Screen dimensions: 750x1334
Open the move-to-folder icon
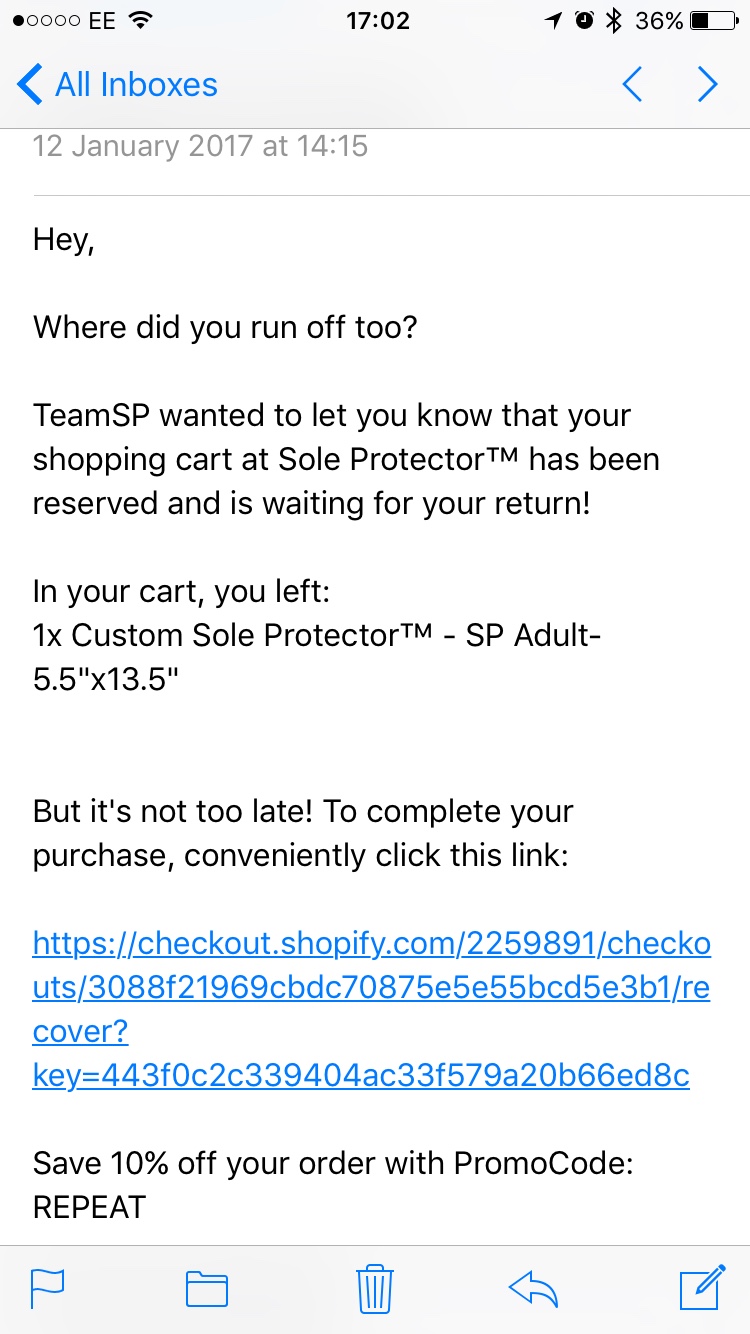pos(207,1289)
